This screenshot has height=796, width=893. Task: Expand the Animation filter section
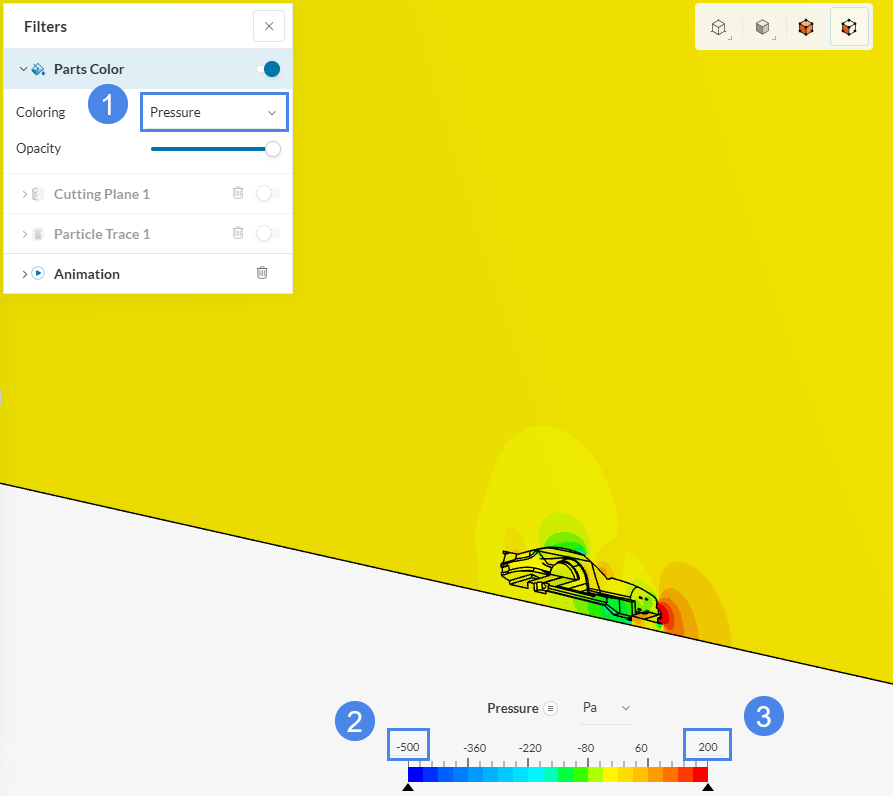pos(24,273)
